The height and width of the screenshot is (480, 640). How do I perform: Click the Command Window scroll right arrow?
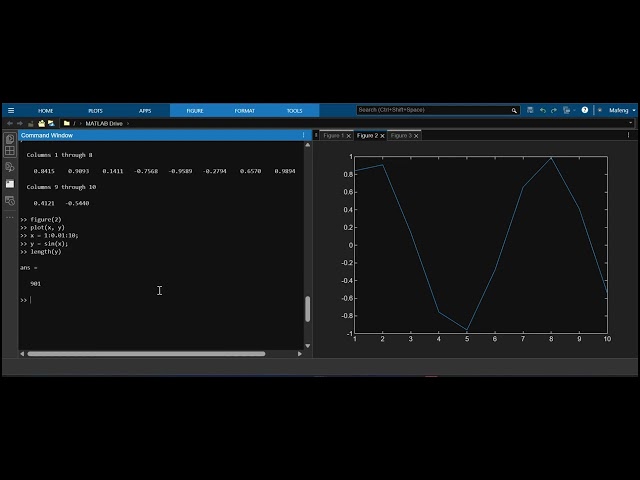tap(300, 354)
